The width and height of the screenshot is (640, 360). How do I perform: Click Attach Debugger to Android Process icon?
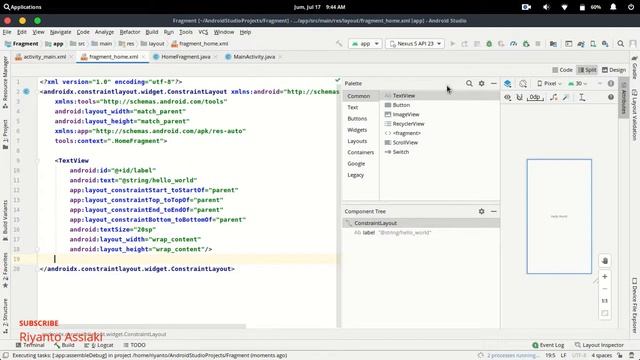tap(526, 44)
